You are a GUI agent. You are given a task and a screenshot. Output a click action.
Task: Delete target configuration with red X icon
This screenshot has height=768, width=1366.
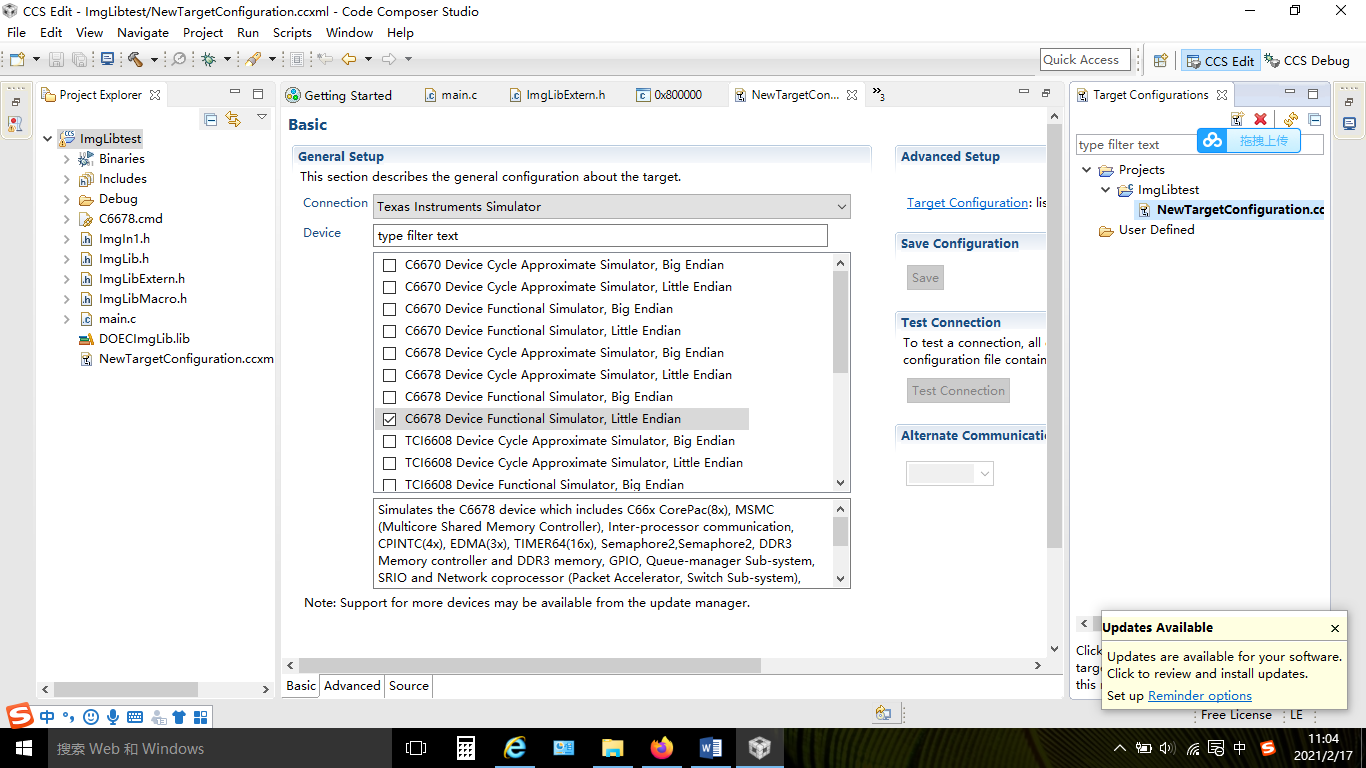[x=1260, y=119]
